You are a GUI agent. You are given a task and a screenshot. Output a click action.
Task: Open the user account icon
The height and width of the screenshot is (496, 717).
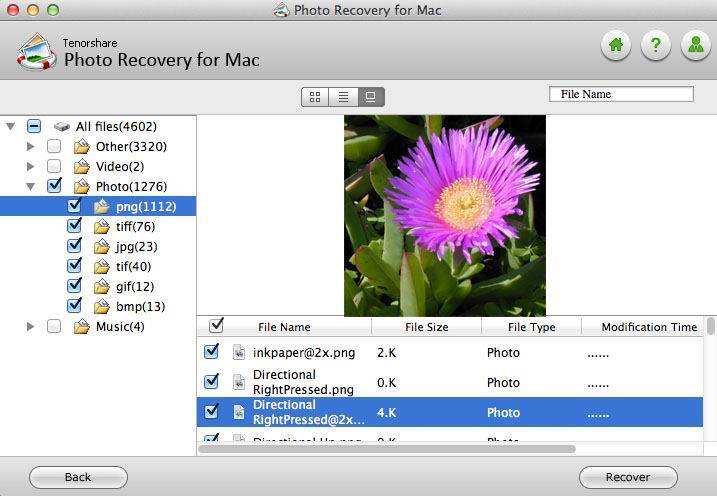696,45
